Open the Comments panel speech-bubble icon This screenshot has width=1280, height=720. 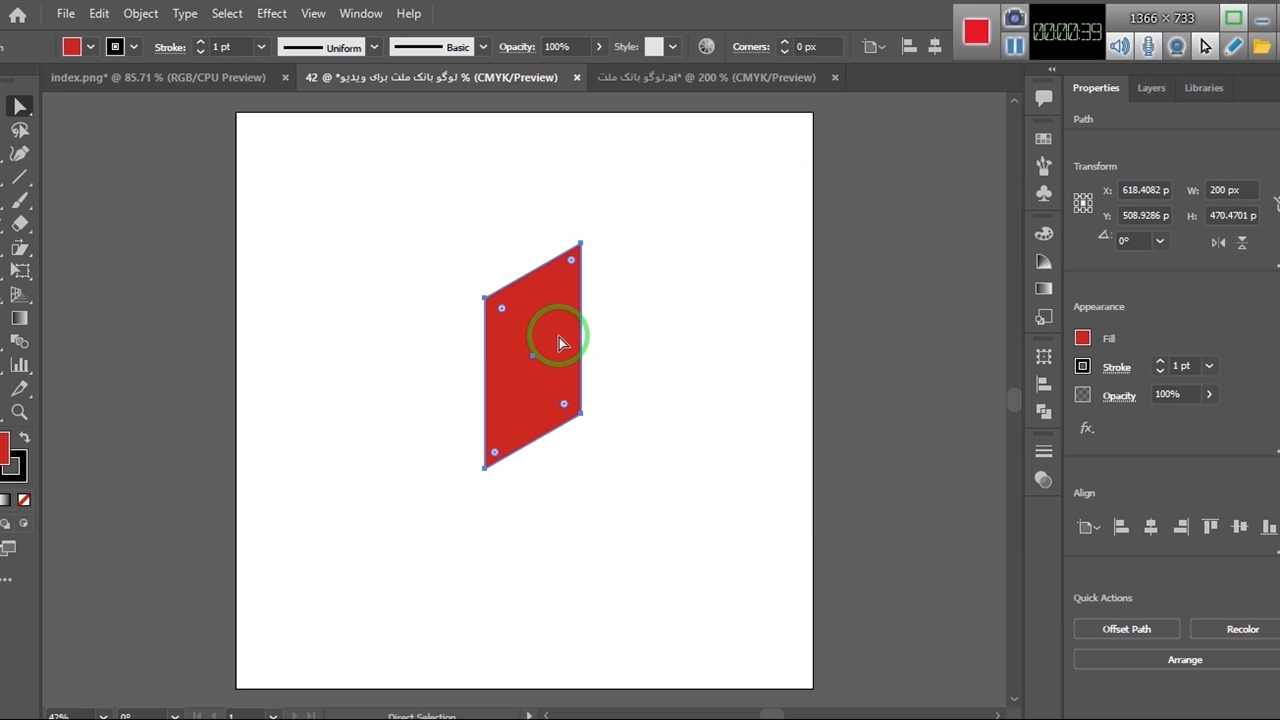click(1044, 98)
